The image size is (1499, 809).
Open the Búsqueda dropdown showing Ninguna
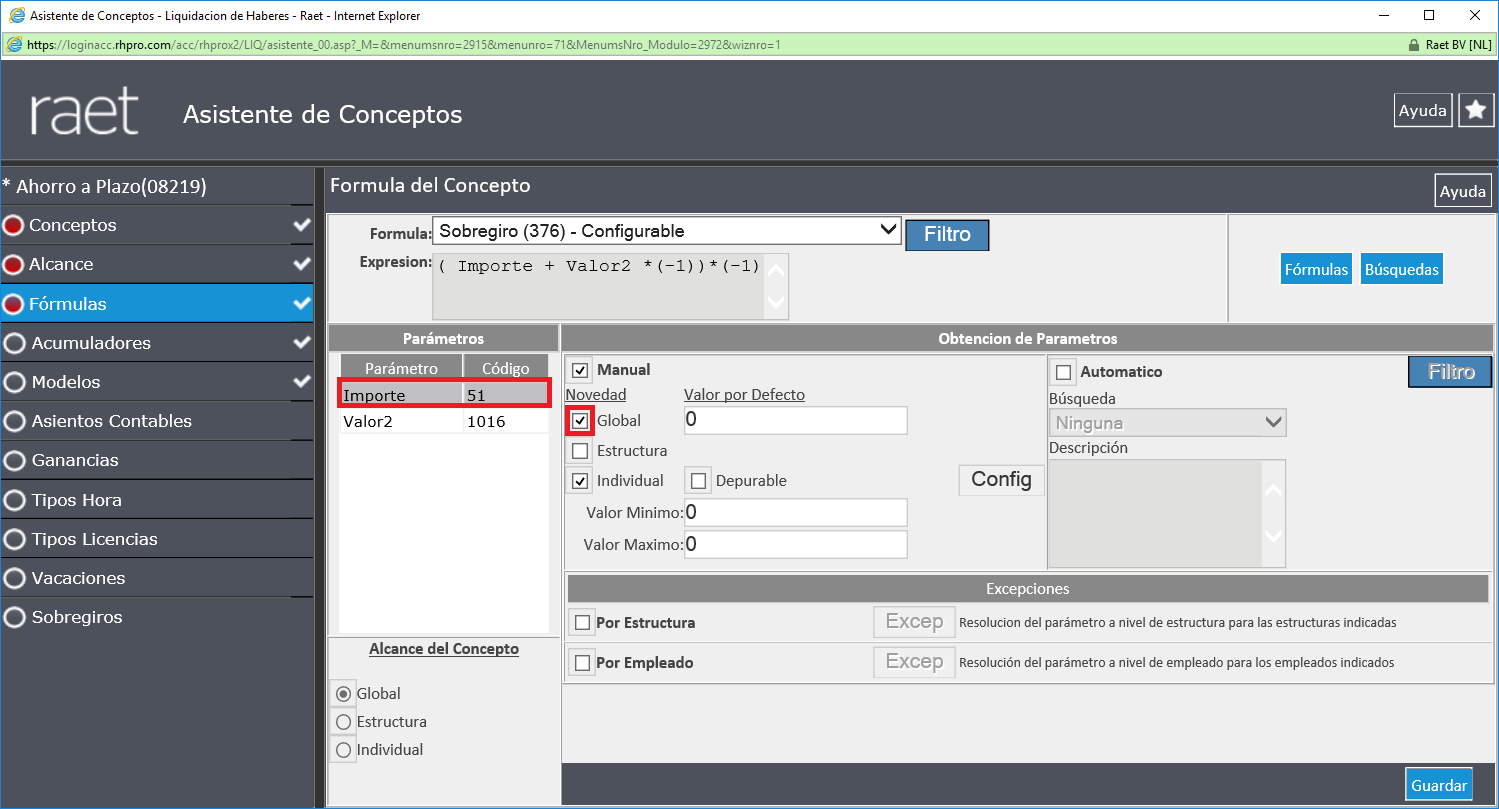coord(1167,423)
